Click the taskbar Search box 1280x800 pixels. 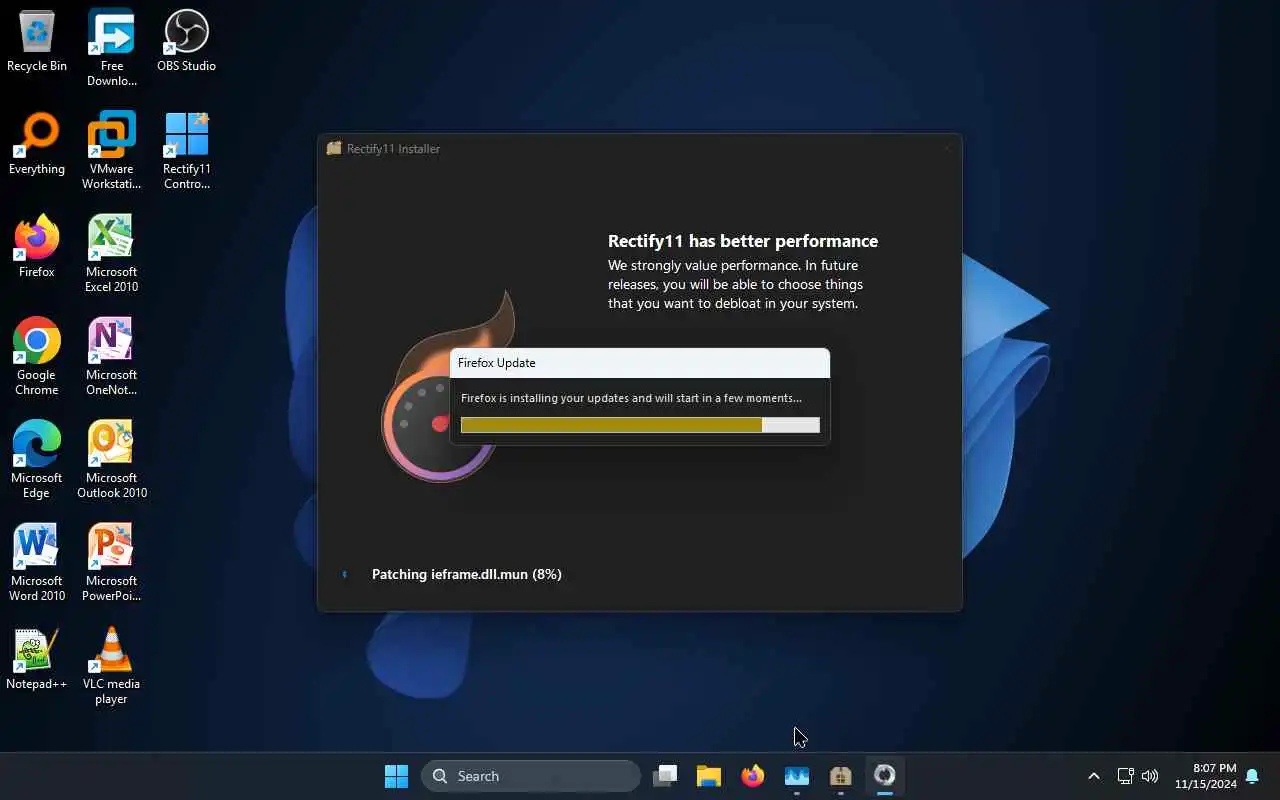tap(531, 776)
